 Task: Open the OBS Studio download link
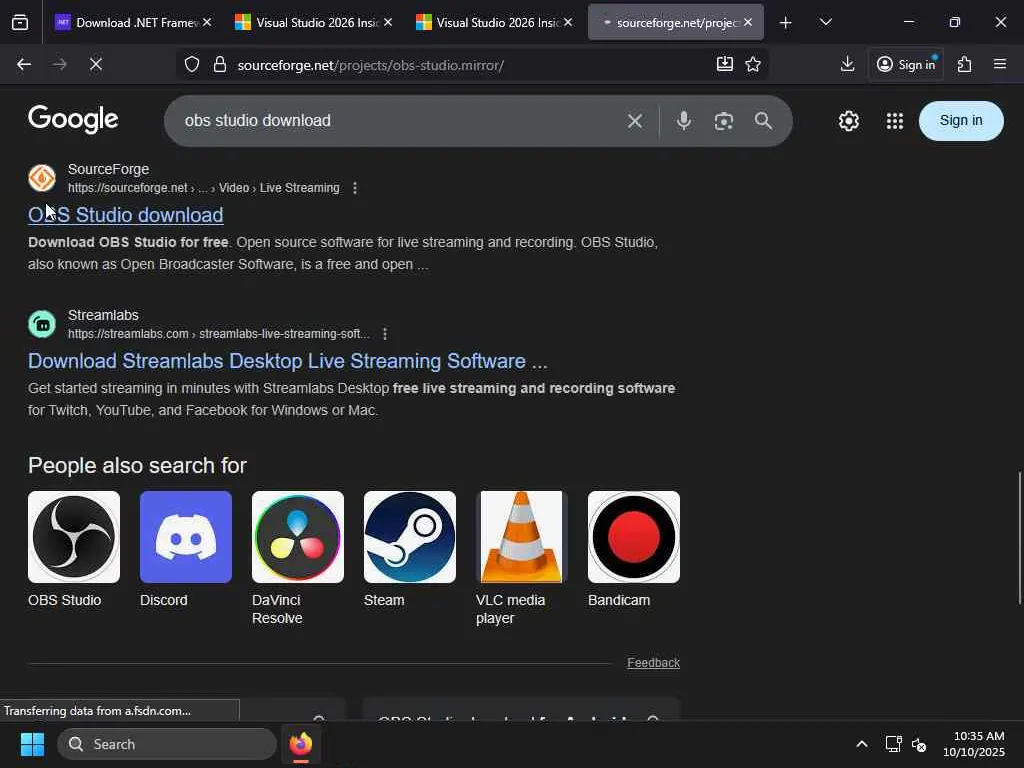[125, 215]
